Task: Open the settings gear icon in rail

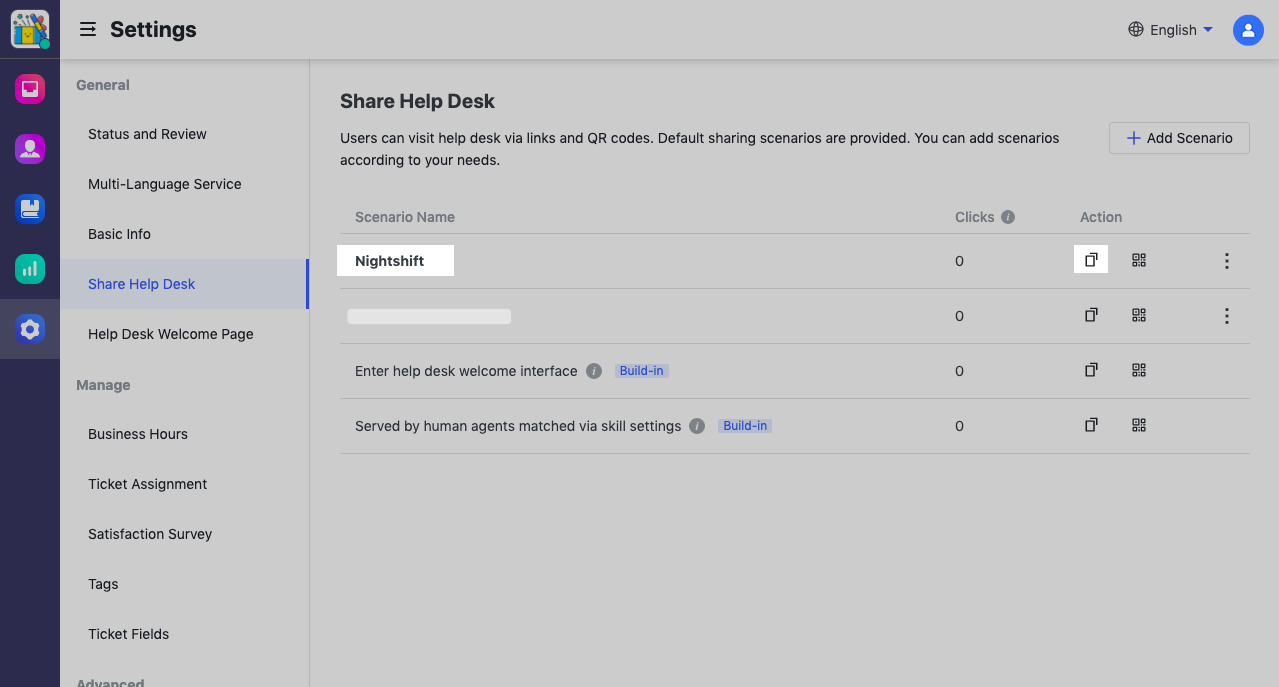Action: [x=30, y=329]
